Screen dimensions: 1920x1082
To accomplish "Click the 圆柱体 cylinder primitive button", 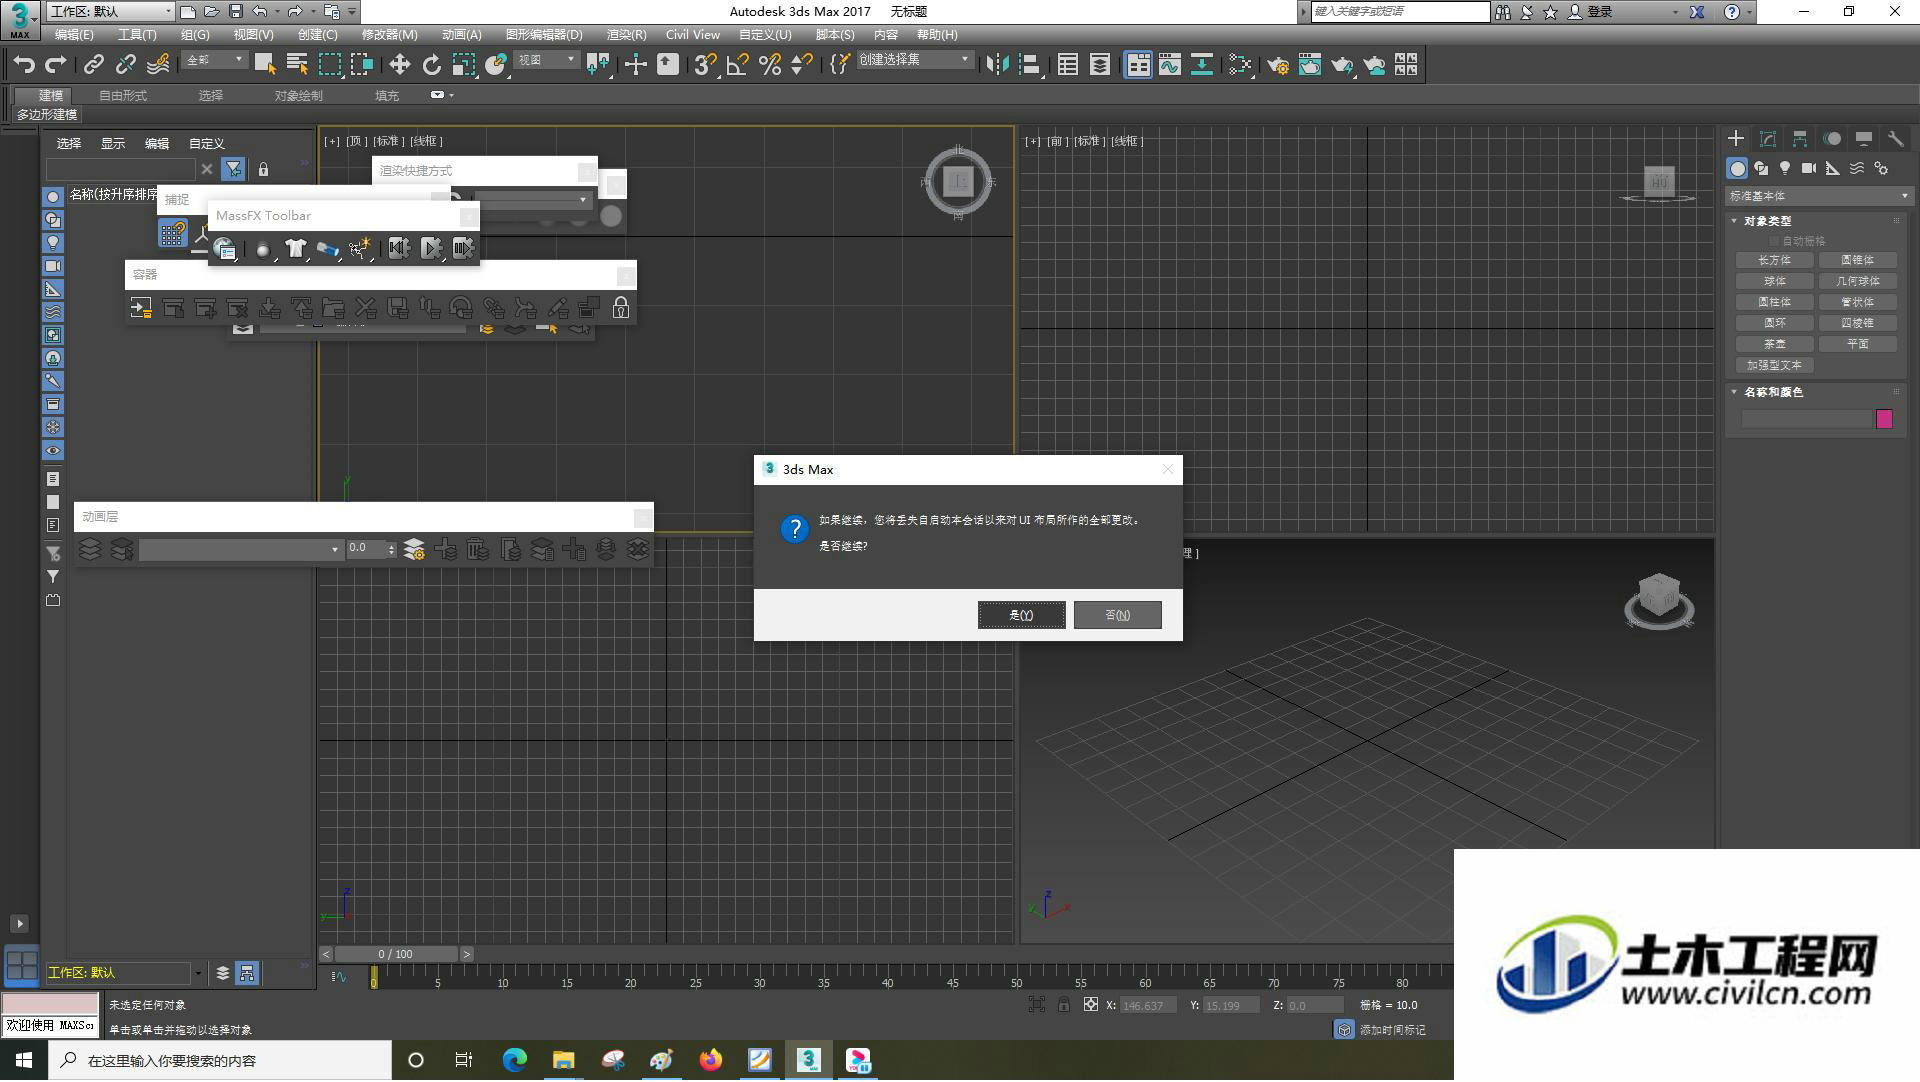I will click(1774, 302).
